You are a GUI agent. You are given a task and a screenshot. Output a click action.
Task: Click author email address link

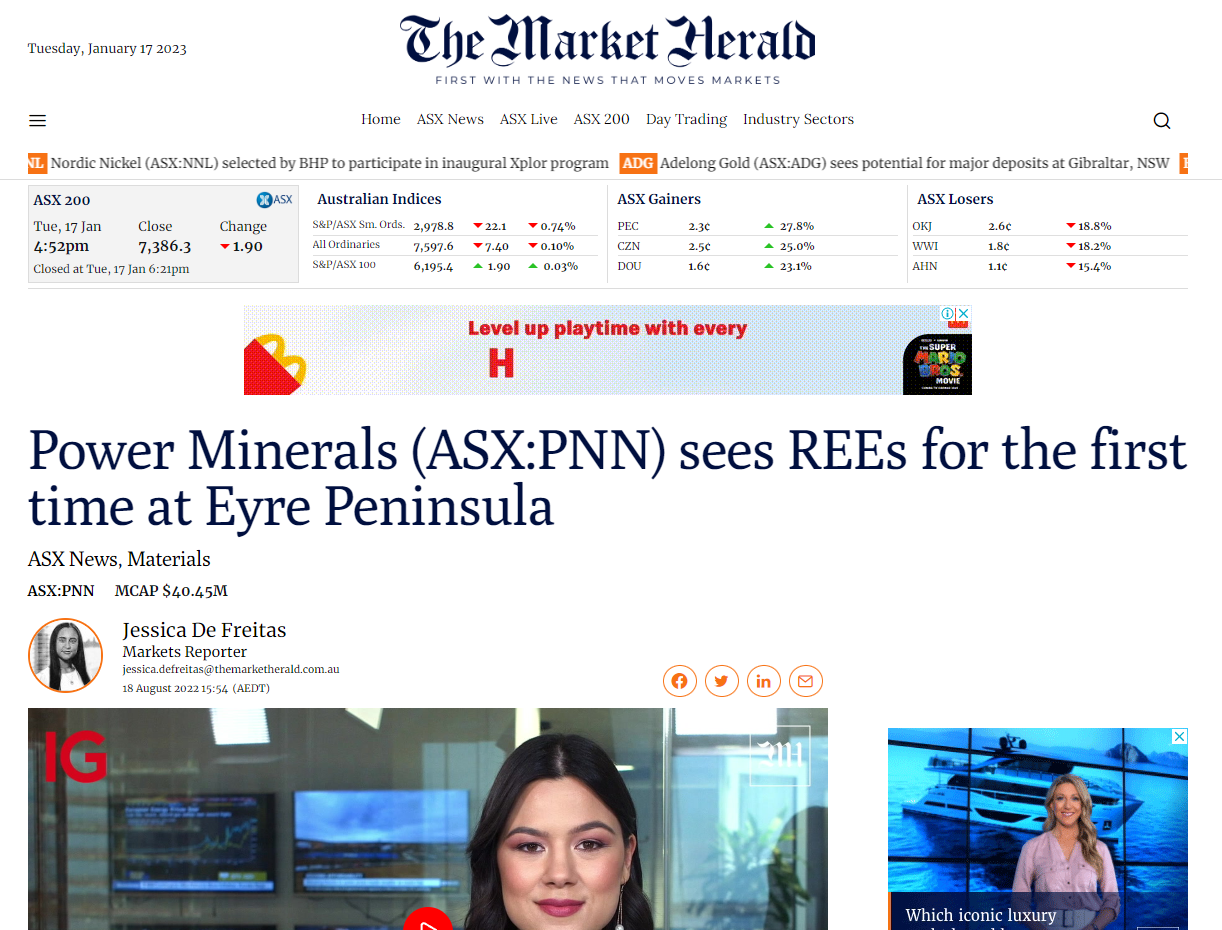pyautogui.click(x=231, y=669)
